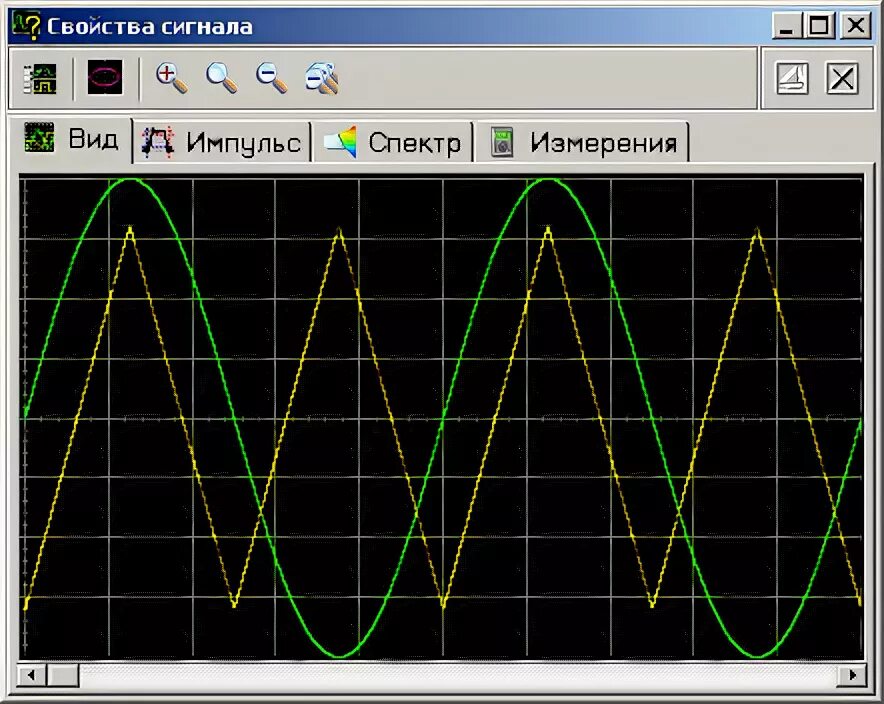Click the zoom out magnifier
The image size is (884, 704).
point(271,78)
